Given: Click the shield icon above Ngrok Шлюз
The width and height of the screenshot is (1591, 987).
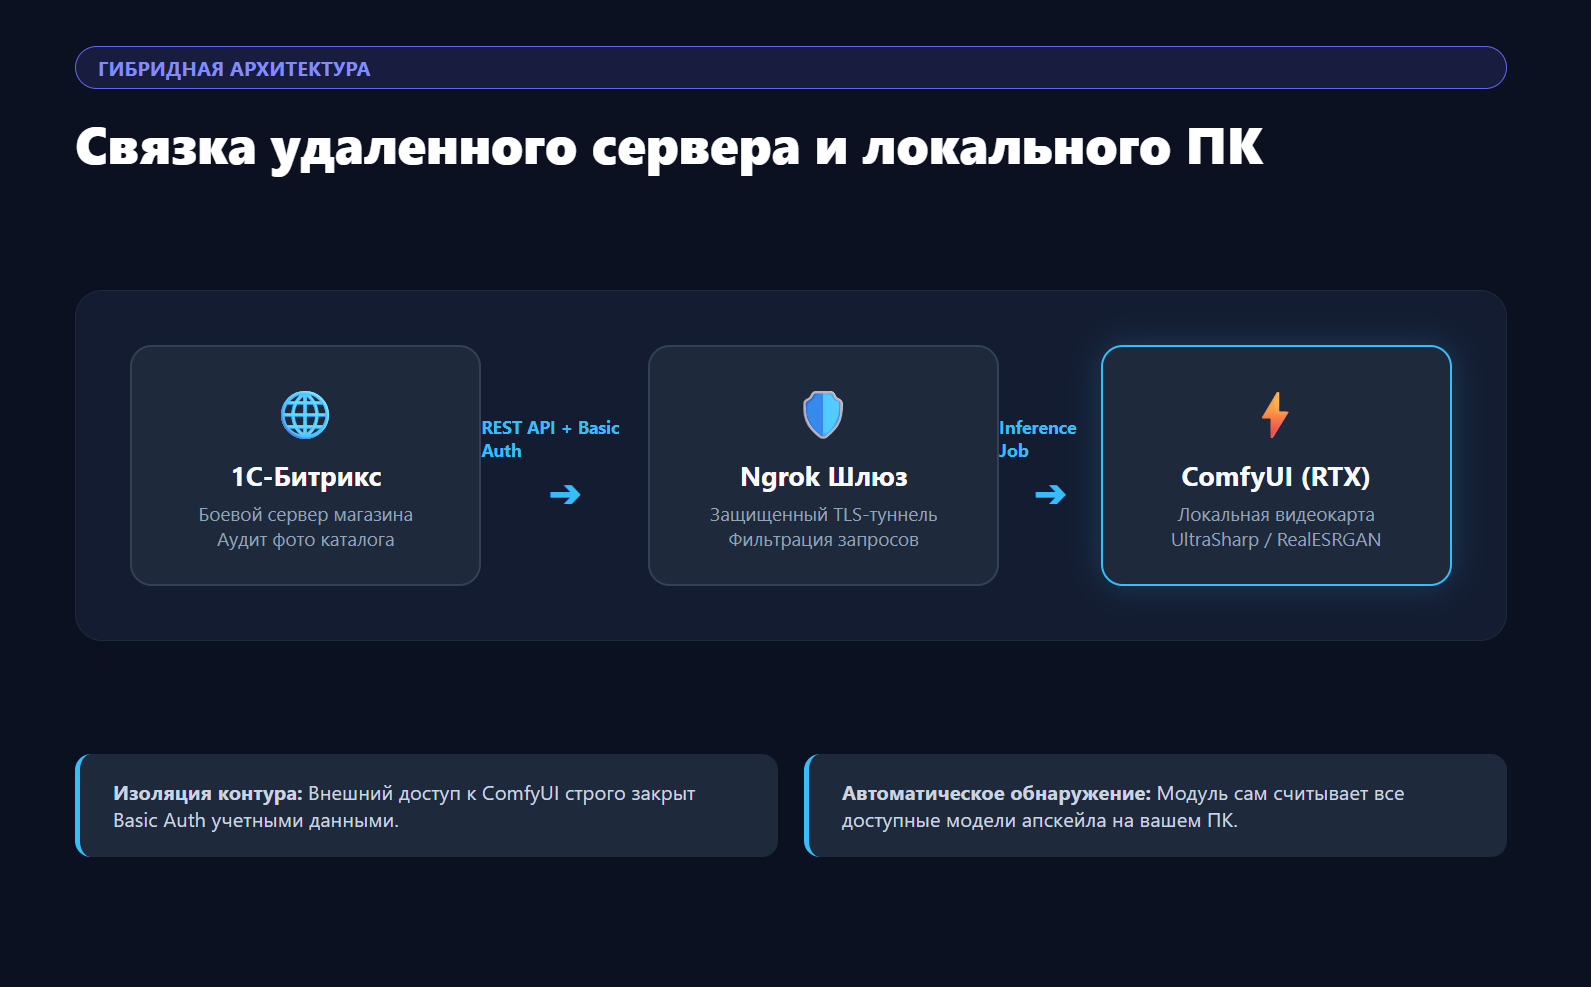Looking at the screenshot, I should (823, 415).
